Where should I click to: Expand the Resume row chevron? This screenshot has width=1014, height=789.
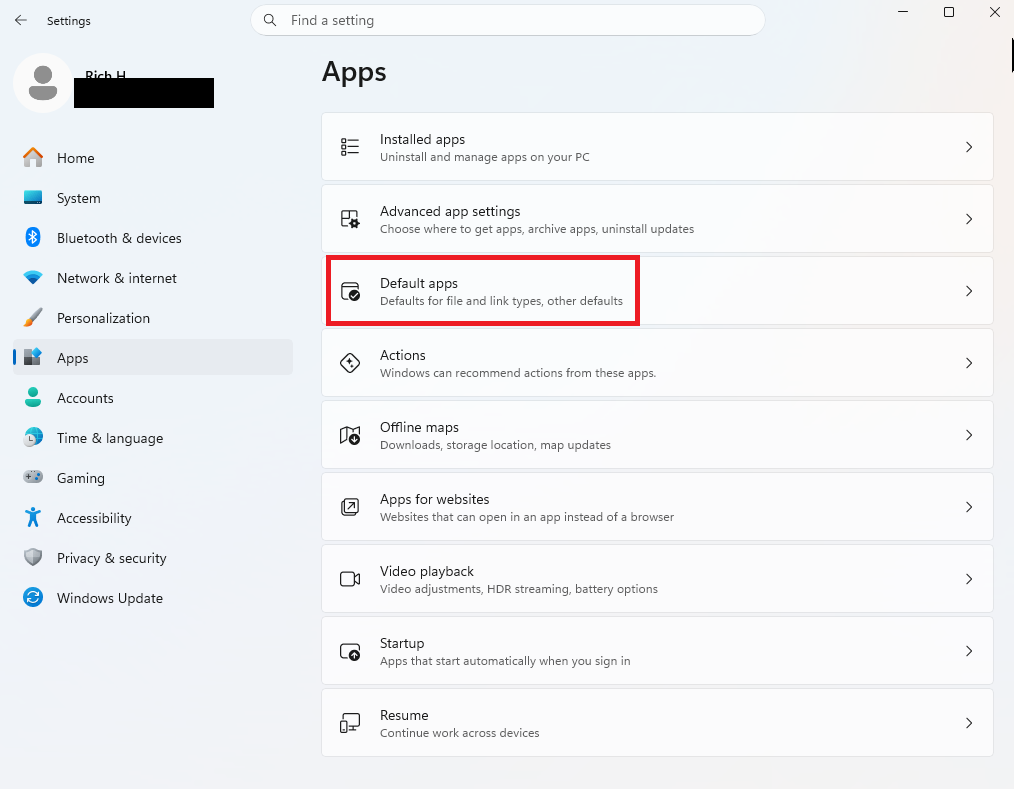coord(969,723)
